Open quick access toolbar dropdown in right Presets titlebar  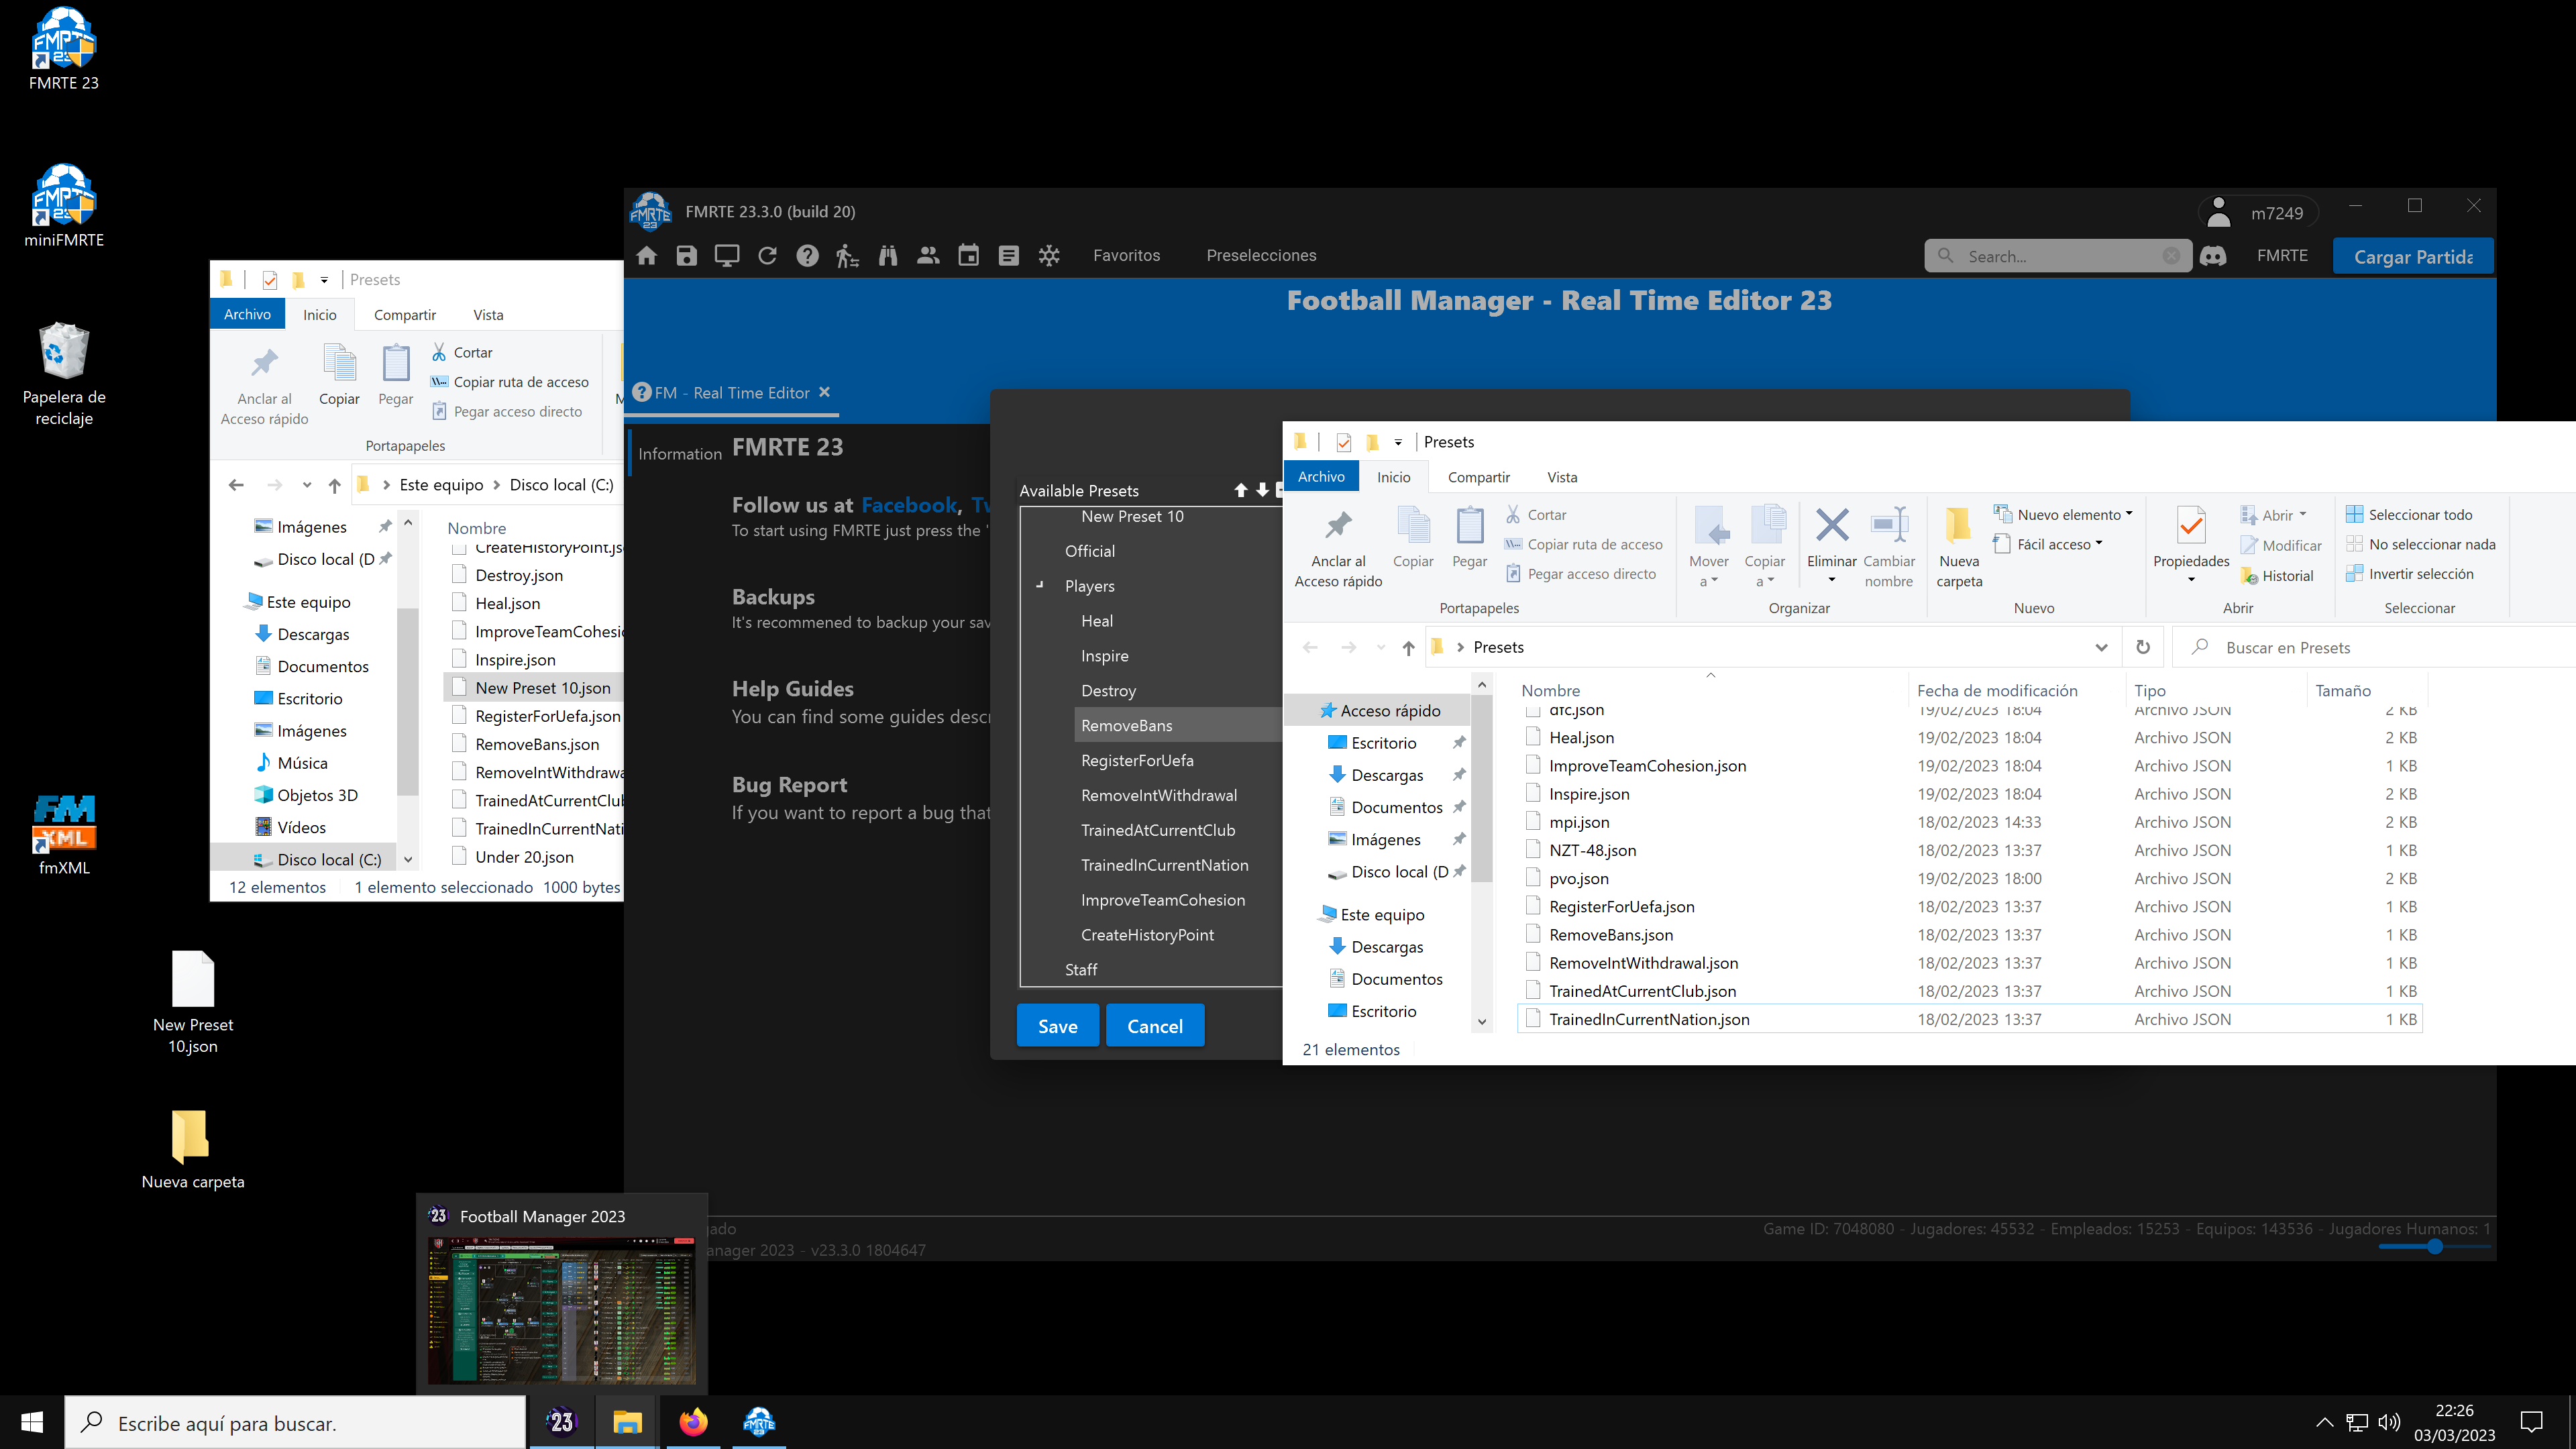1398,442
